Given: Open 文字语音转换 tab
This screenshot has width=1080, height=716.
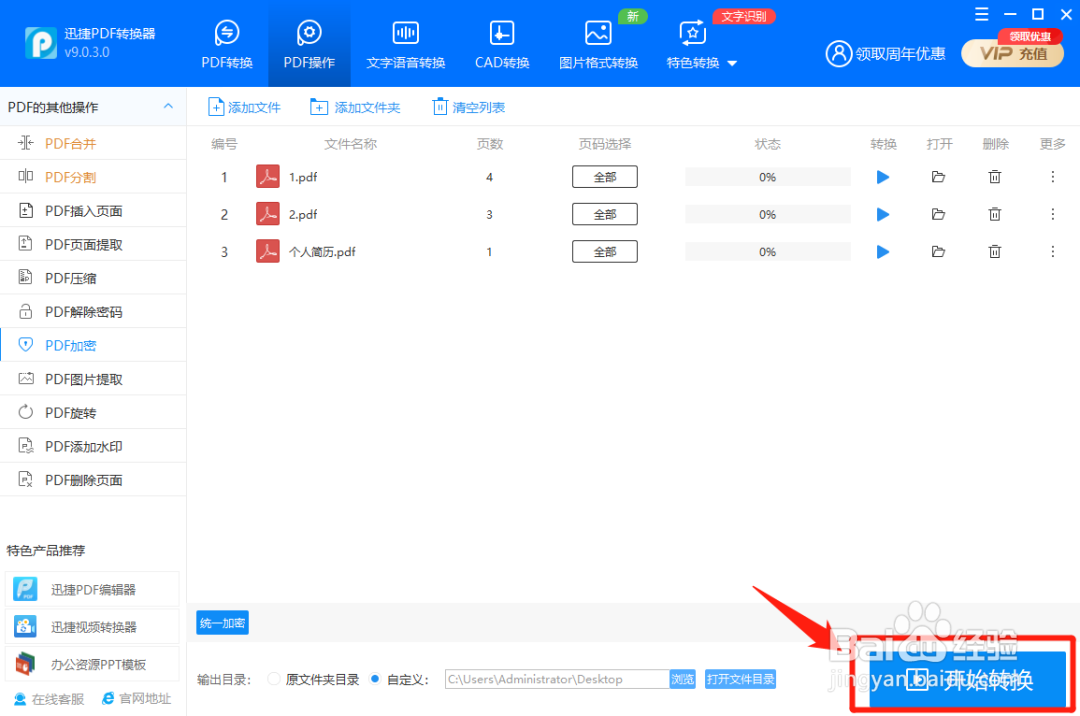Looking at the screenshot, I should tap(406, 45).
